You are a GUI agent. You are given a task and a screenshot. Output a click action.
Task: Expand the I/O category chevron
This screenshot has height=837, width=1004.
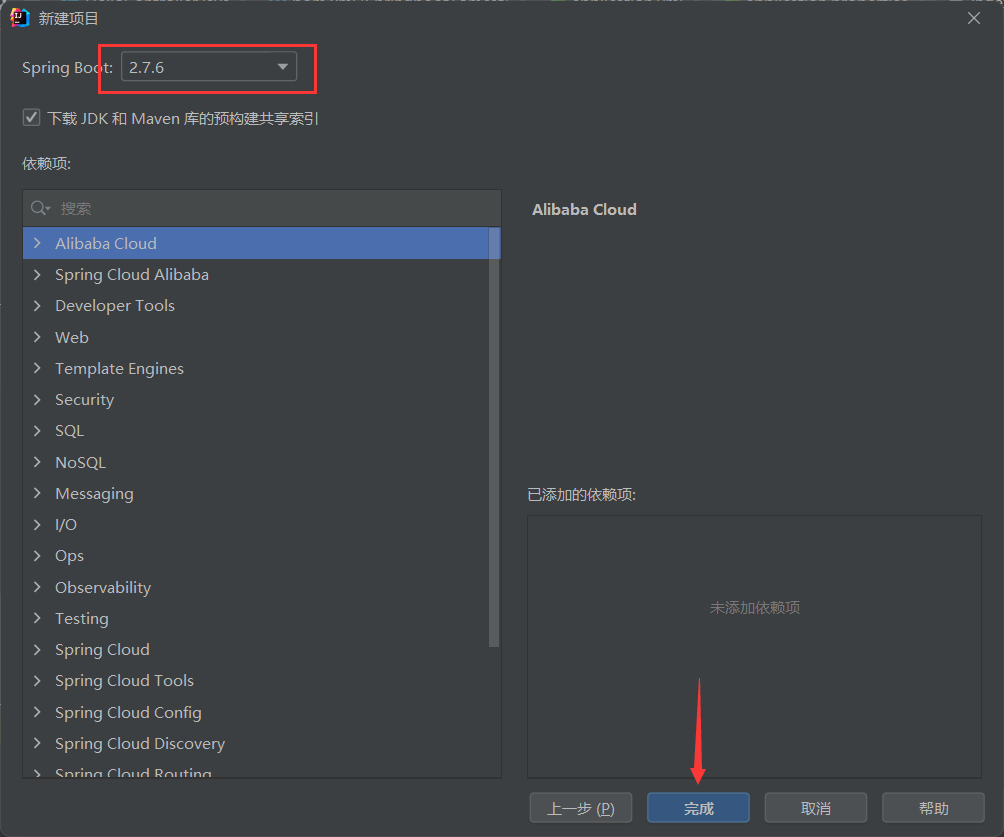(x=37, y=524)
